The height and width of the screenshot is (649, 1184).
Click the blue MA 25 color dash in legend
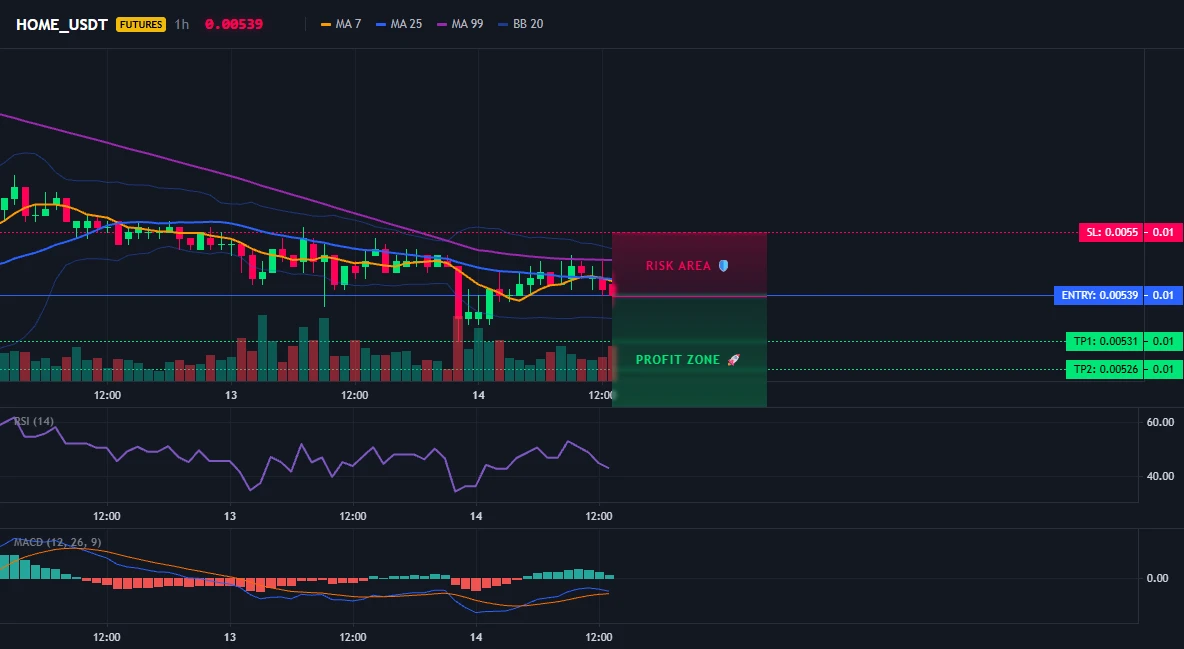(381, 24)
